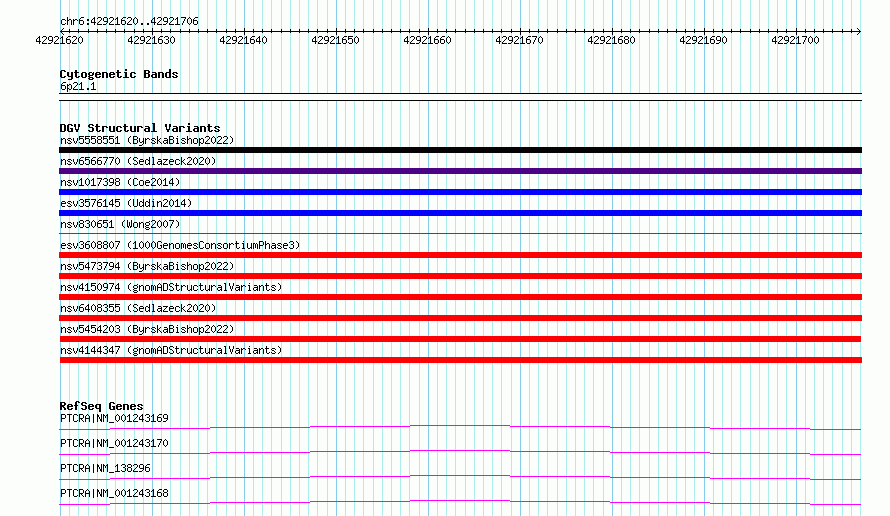The height and width of the screenshot is (516, 890).
Task: Open transcript PTCRA|NM_001243170 label
Action: (x=114, y=443)
